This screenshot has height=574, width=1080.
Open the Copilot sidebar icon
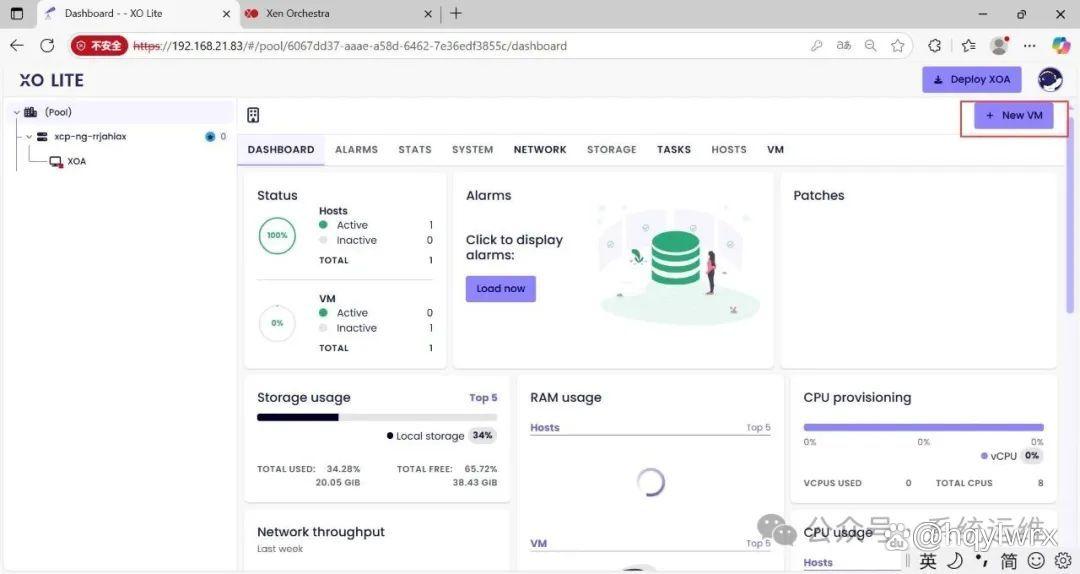pyautogui.click(x=1061, y=45)
